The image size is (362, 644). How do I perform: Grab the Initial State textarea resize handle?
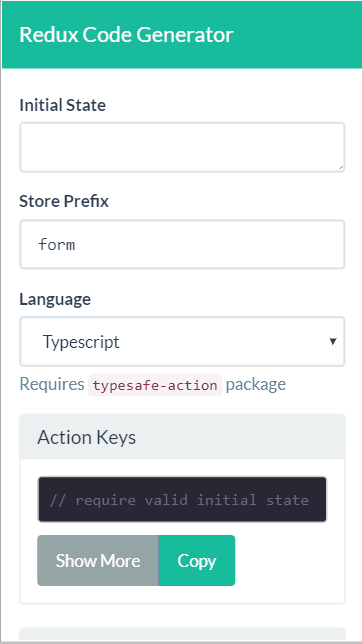[340, 167]
